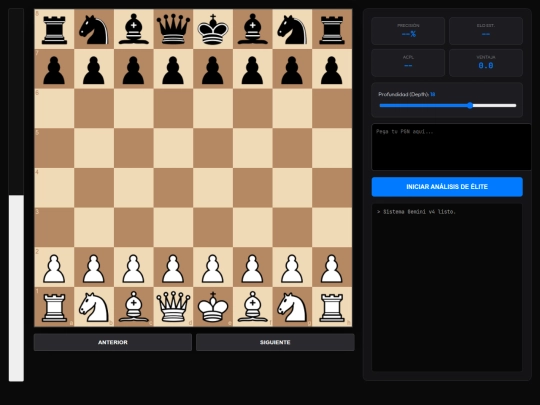Click the empty d4 square

point(173,188)
